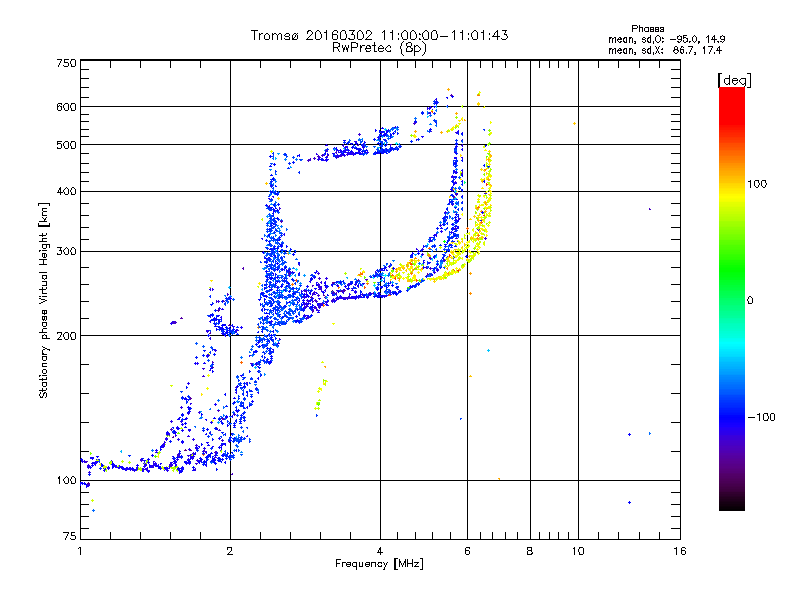800x600 pixels.
Task: Click the colorbar tick label '0'
Action: 750,301
